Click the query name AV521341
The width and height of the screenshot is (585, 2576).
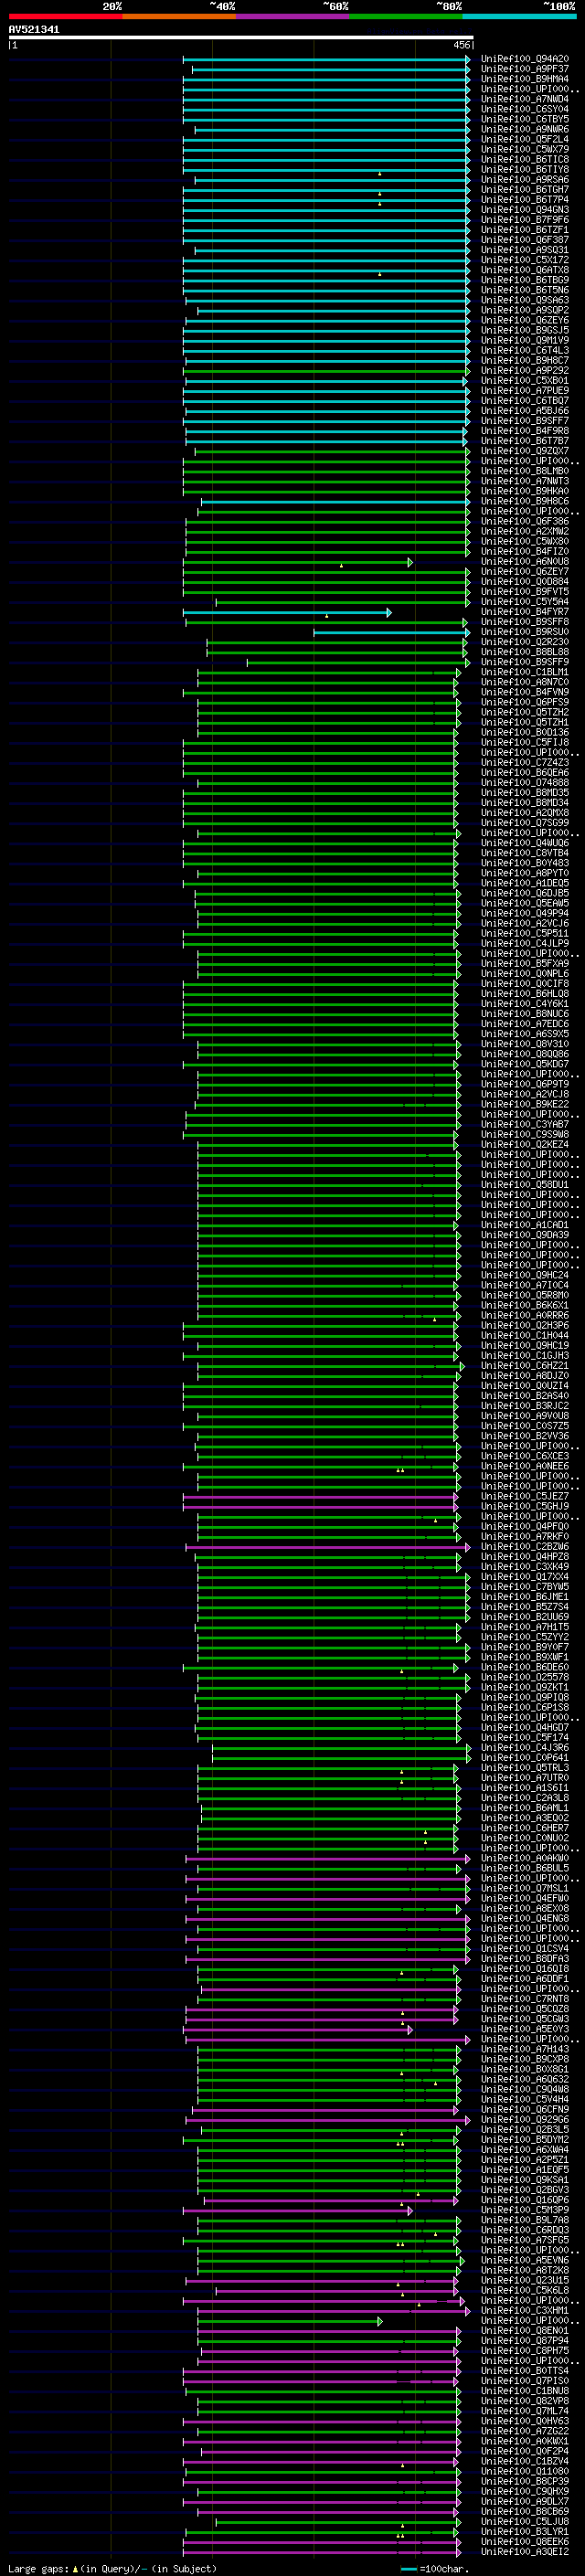click(34, 29)
